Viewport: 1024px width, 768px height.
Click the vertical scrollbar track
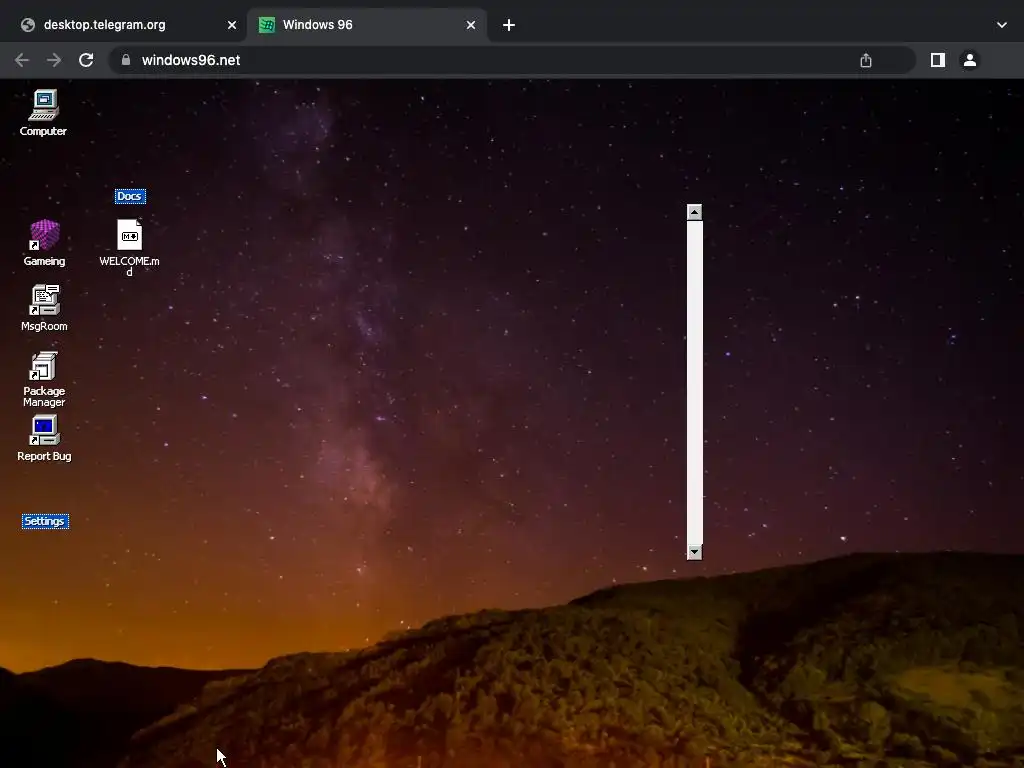click(695, 382)
